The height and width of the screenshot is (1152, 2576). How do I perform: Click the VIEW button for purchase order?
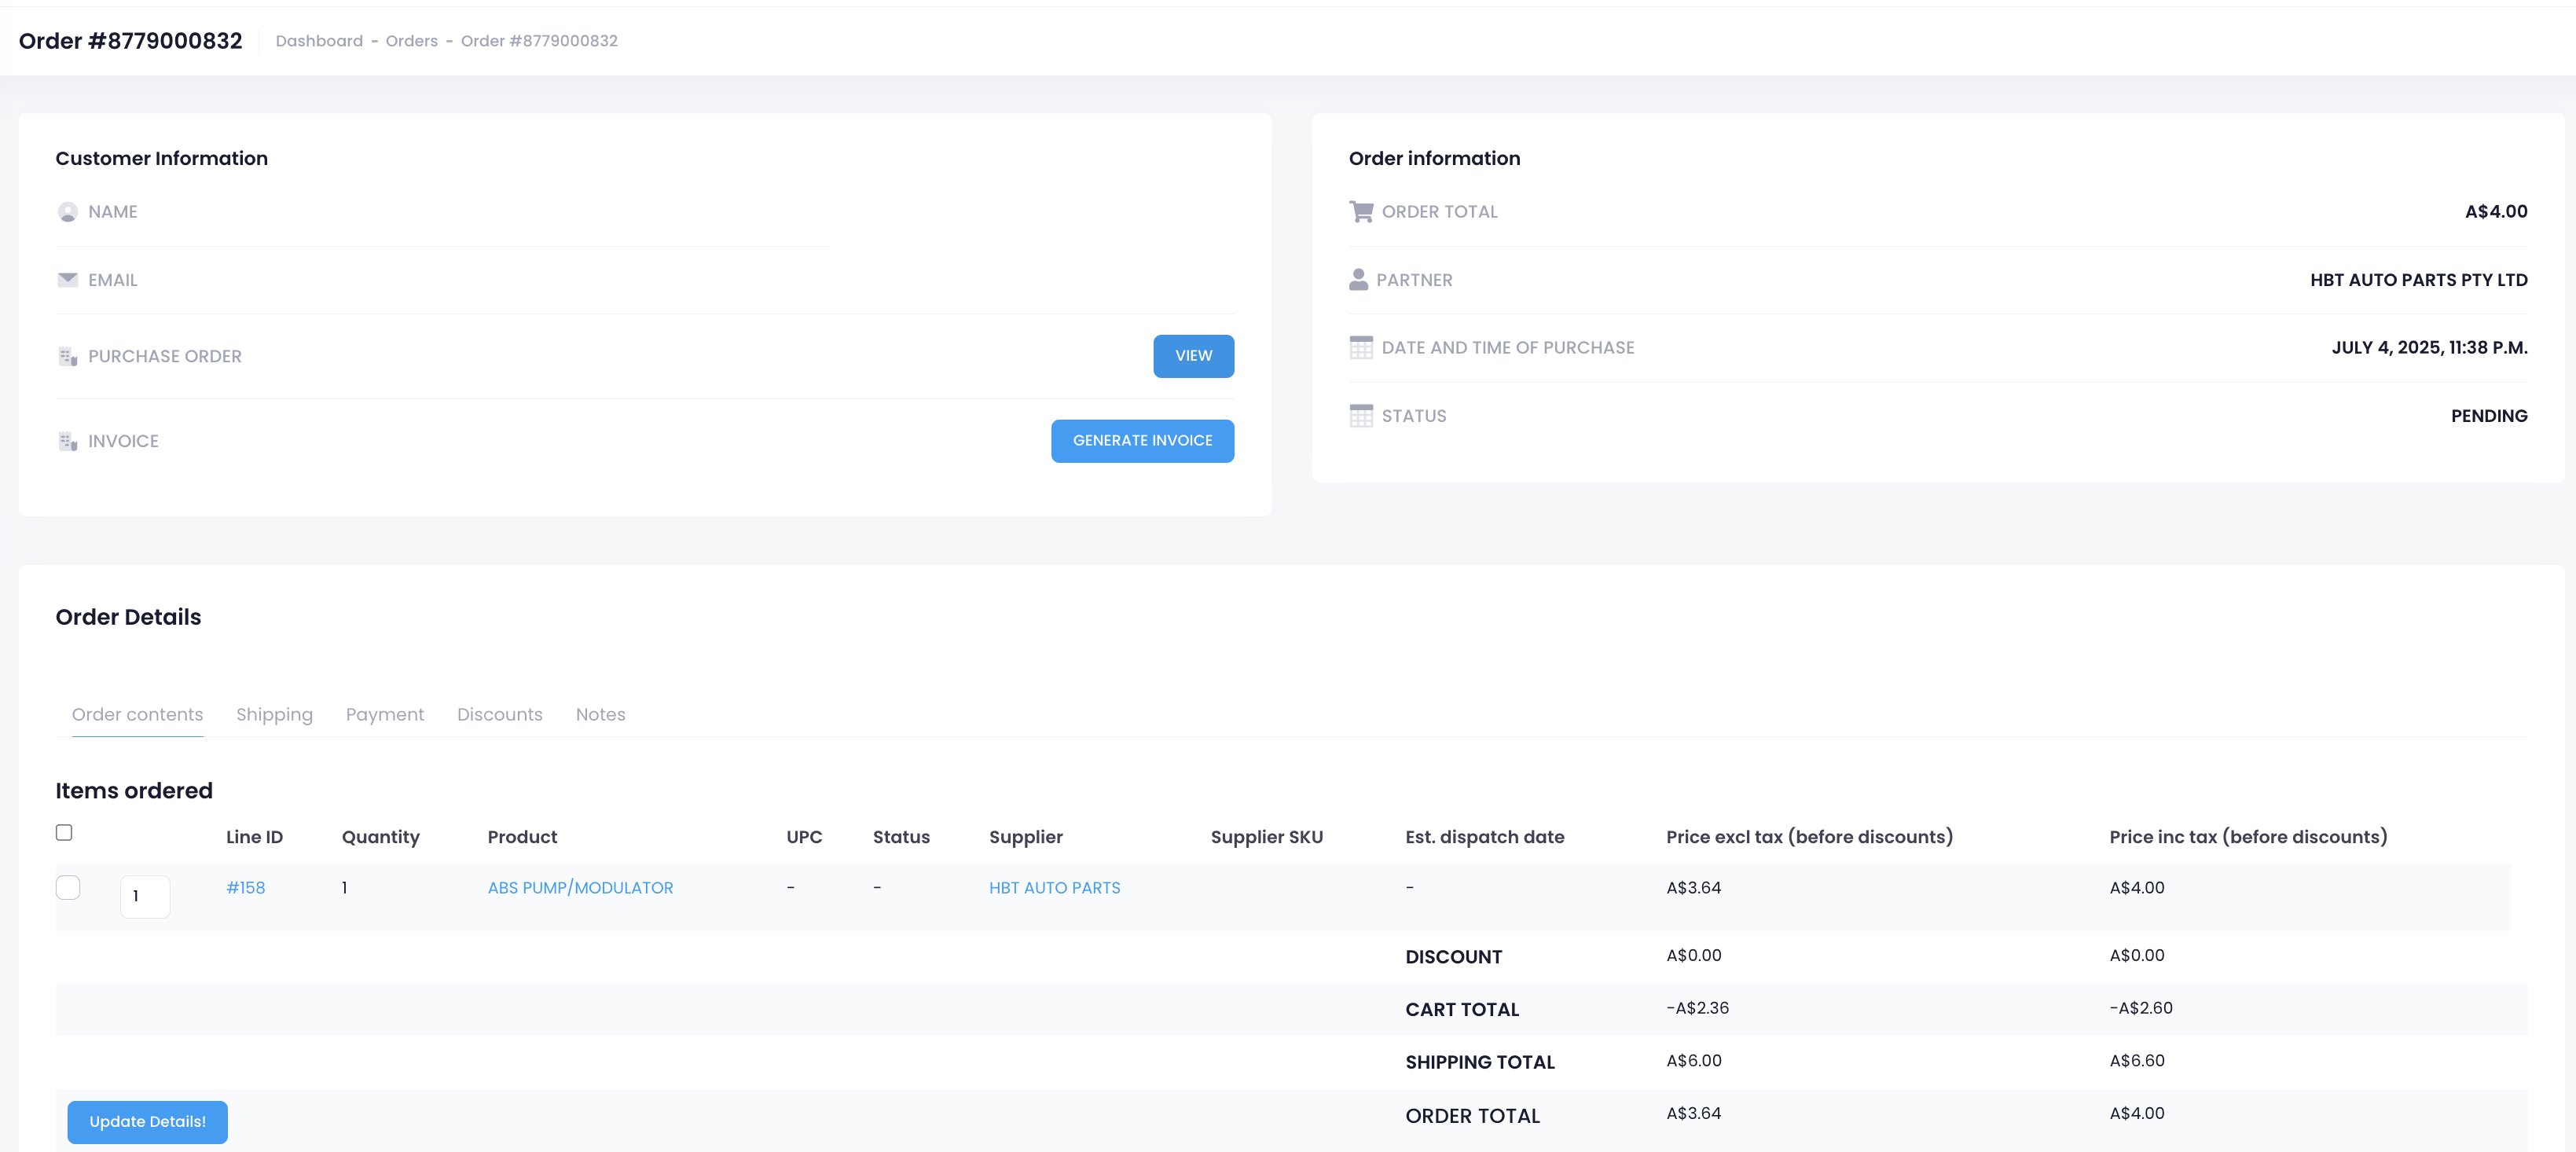tap(1193, 356)
